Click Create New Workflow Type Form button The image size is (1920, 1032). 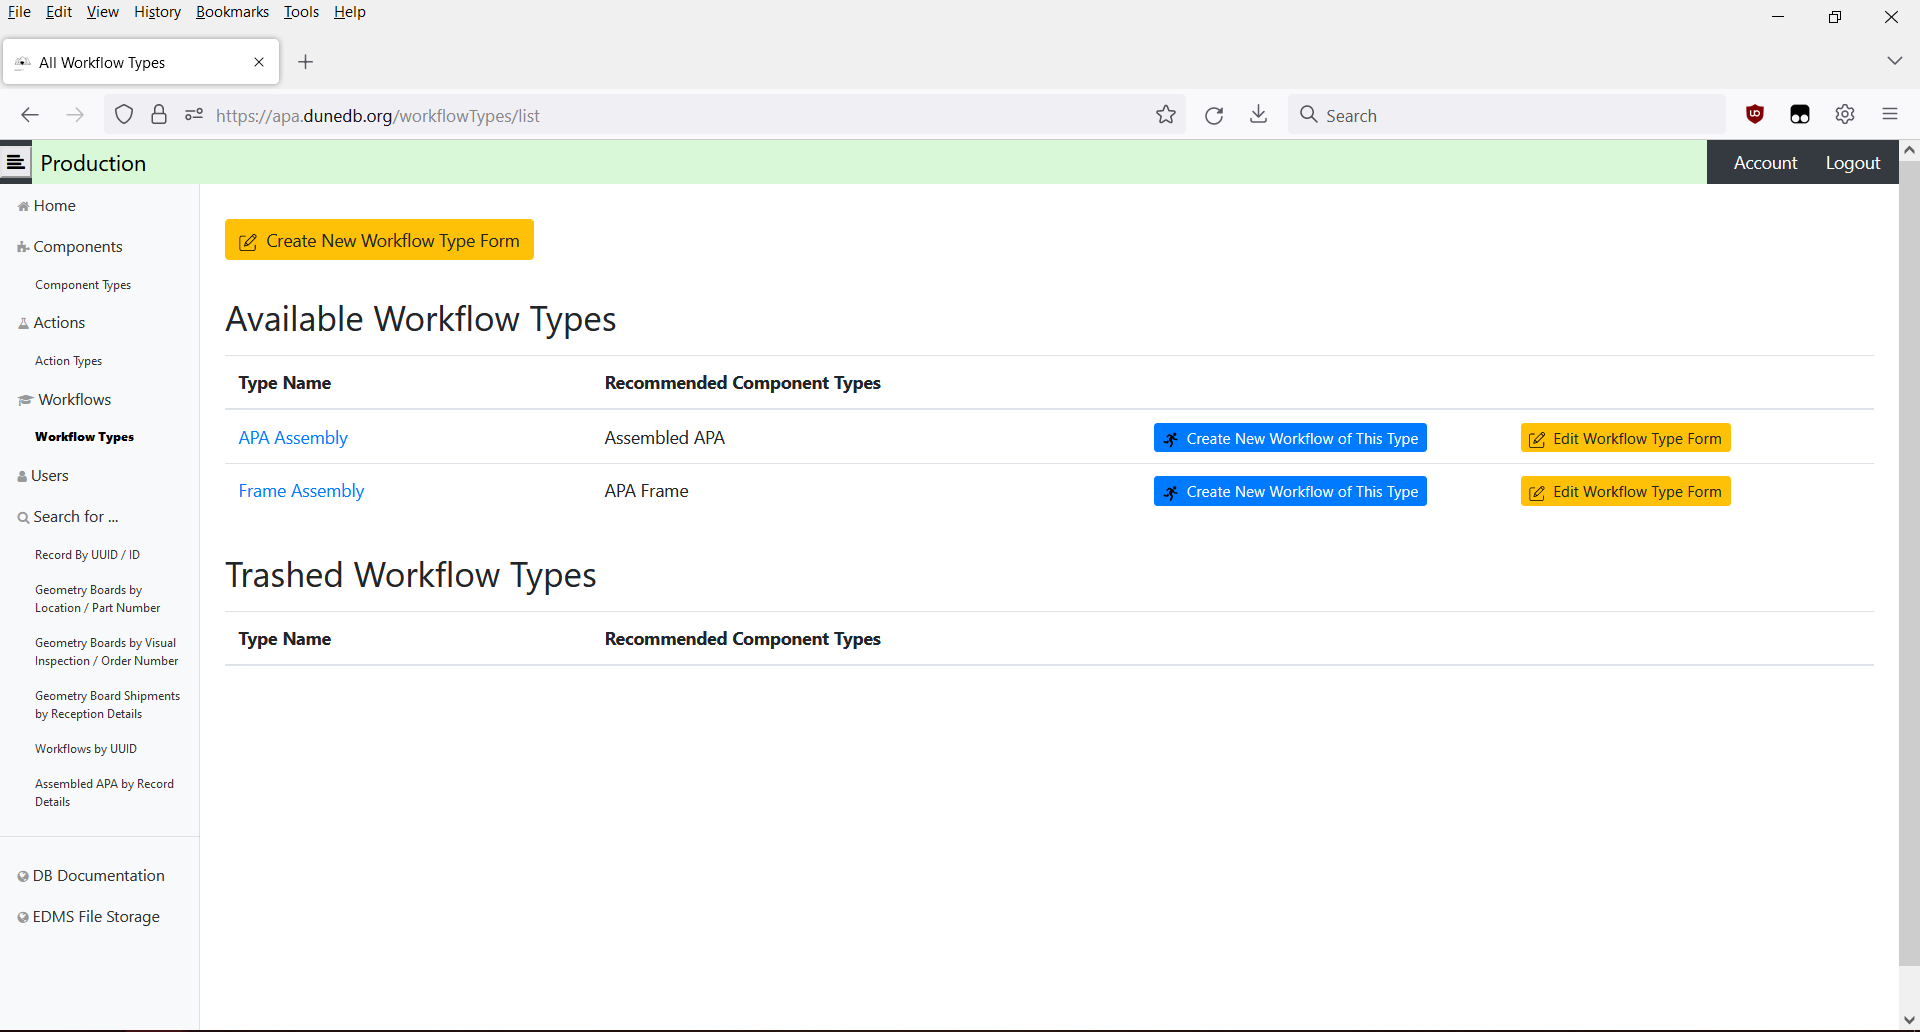coord(379,240)
